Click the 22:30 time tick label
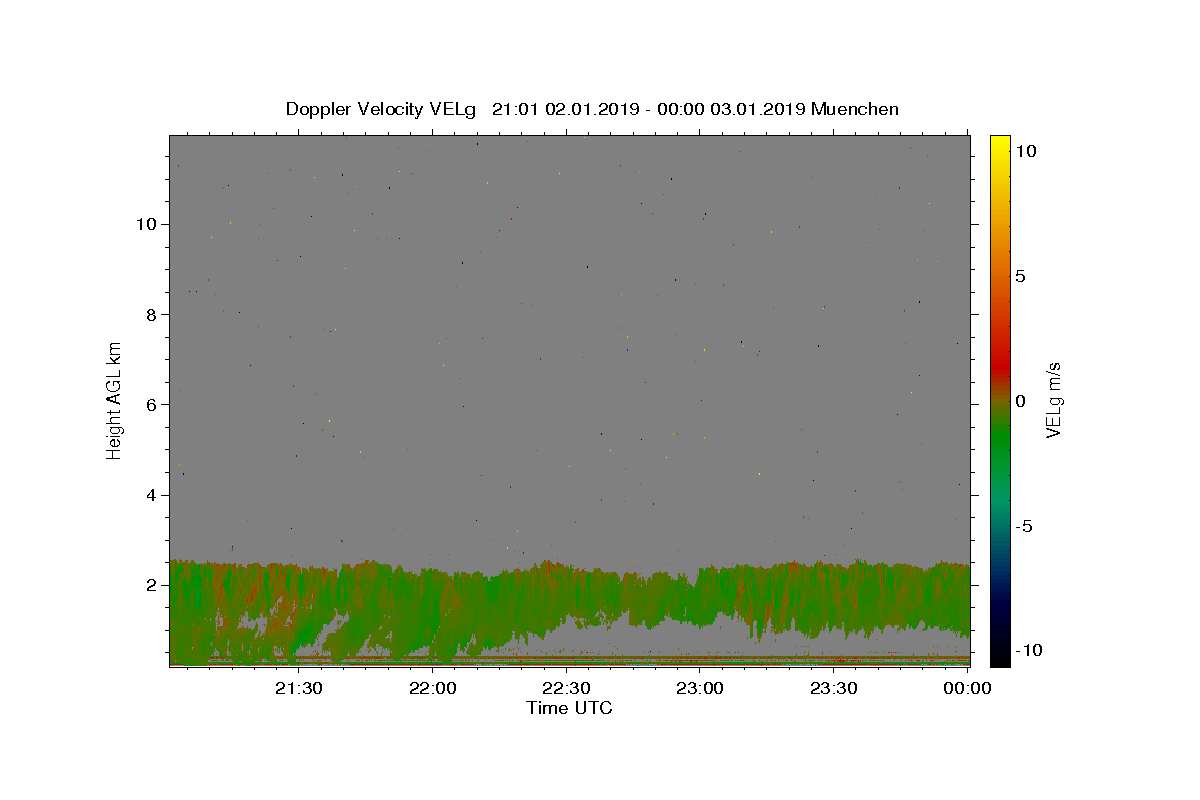The width and height of the screenshot is (1200, 800). tap(567, 688)
